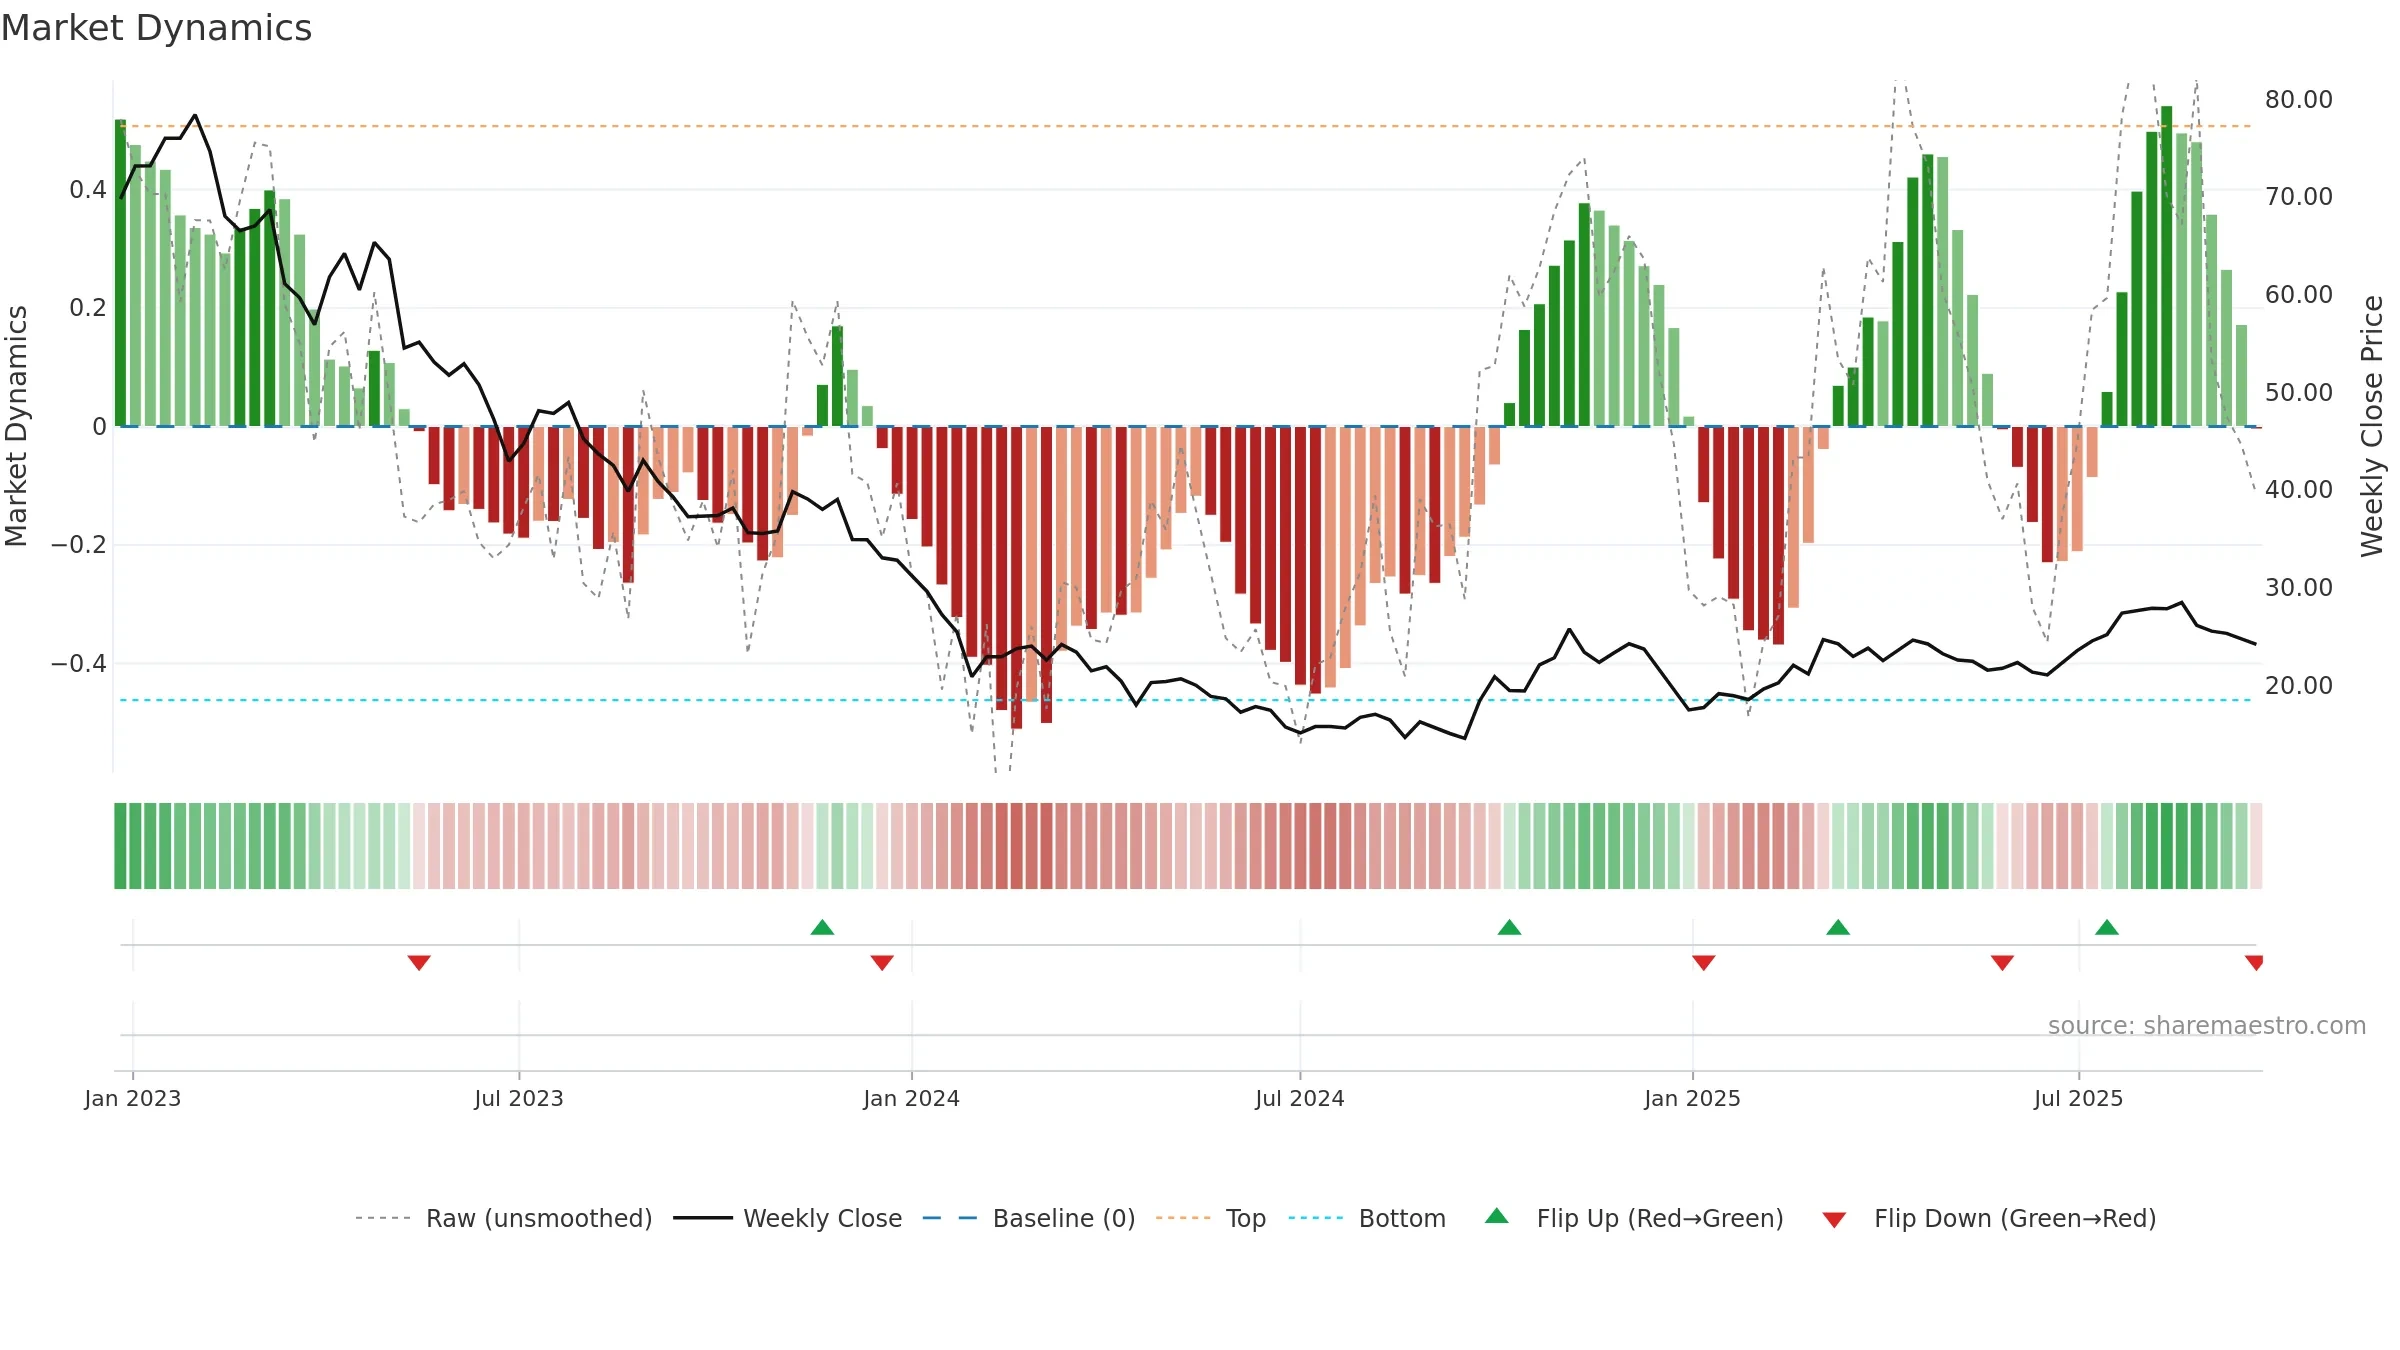
Task: Click the dark green heat strip start
Action: click(x=120, y=845)
